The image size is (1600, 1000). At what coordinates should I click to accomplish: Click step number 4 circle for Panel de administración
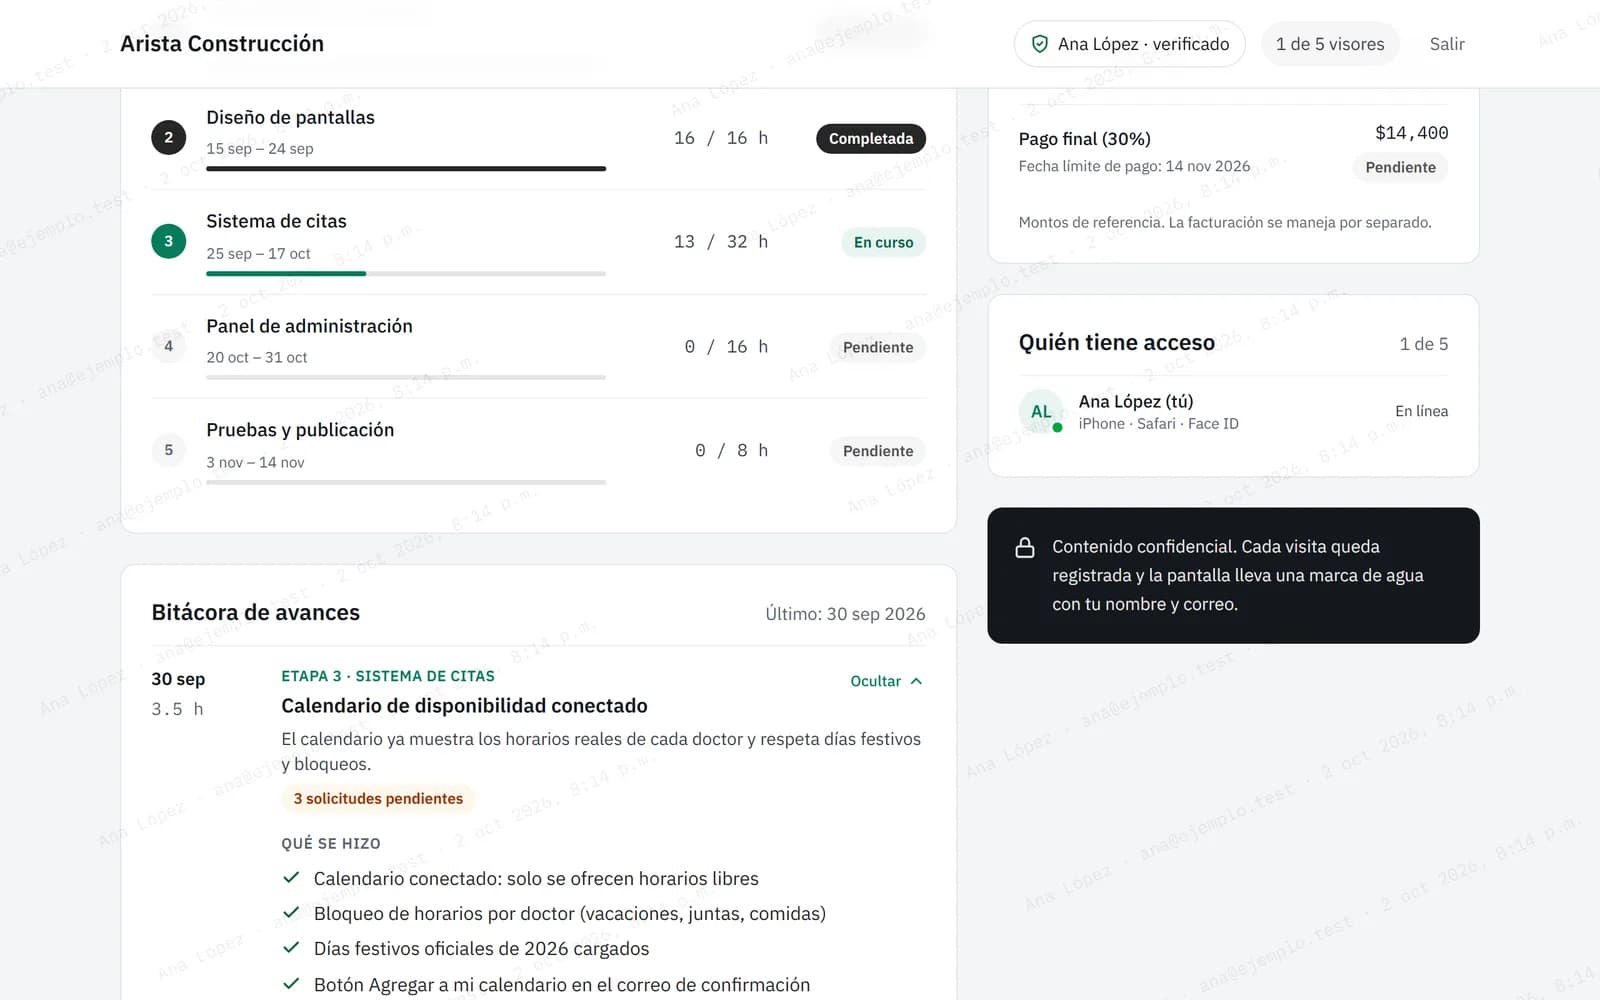[168, 346]
